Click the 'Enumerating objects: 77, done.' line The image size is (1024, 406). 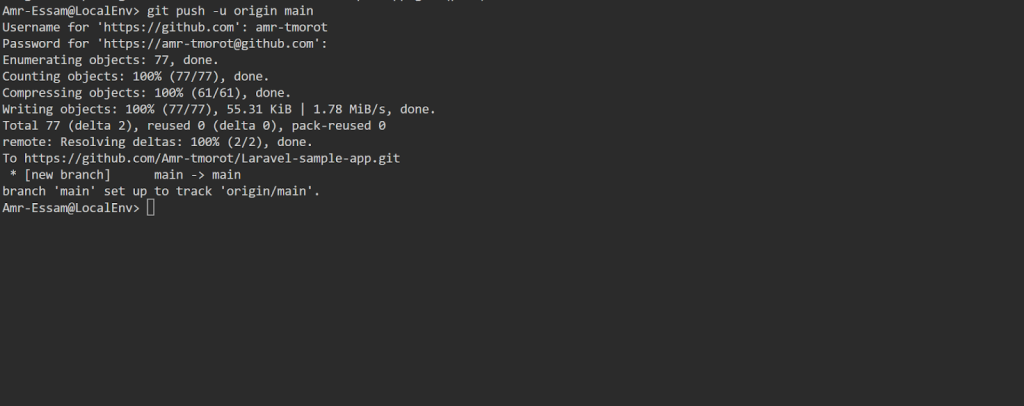click(110, 60)
